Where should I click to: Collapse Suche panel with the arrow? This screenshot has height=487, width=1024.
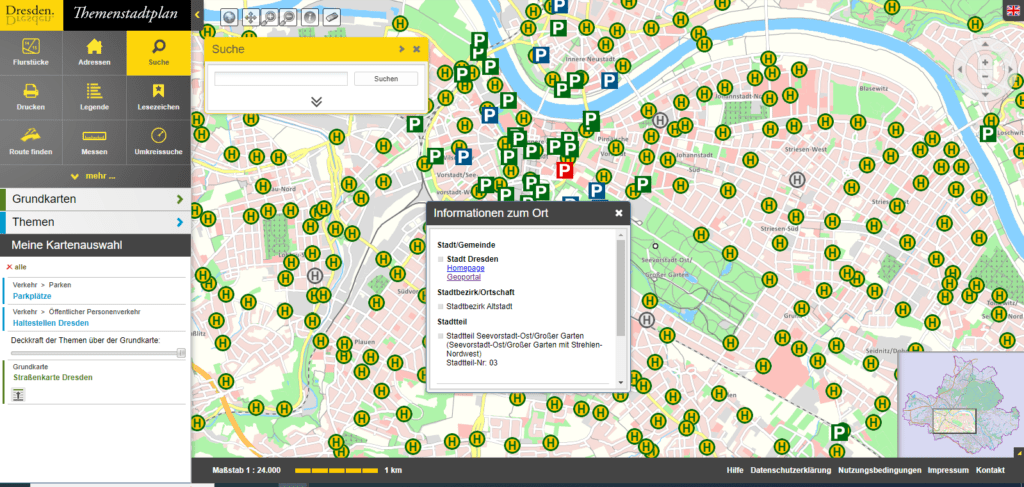(402, 49)
